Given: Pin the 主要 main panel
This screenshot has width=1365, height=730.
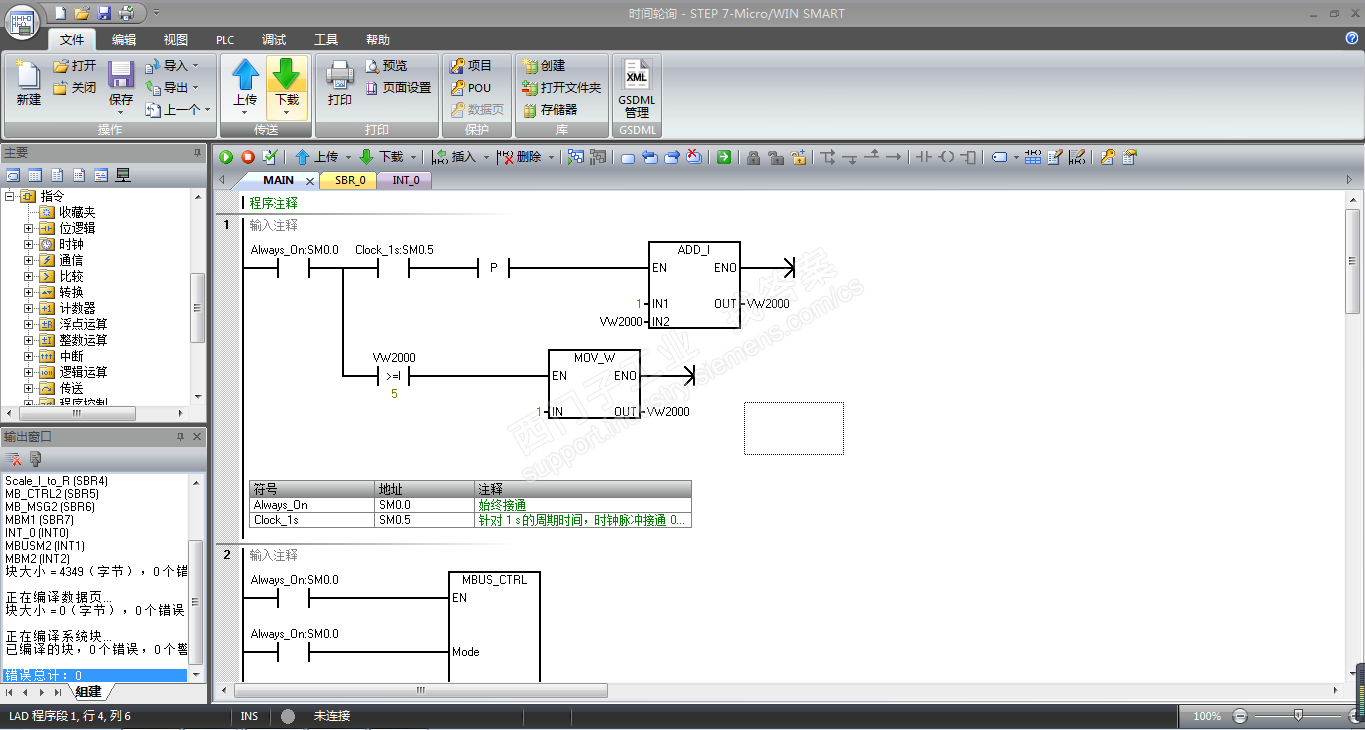Looking at the screenshot, I should 197,153.
